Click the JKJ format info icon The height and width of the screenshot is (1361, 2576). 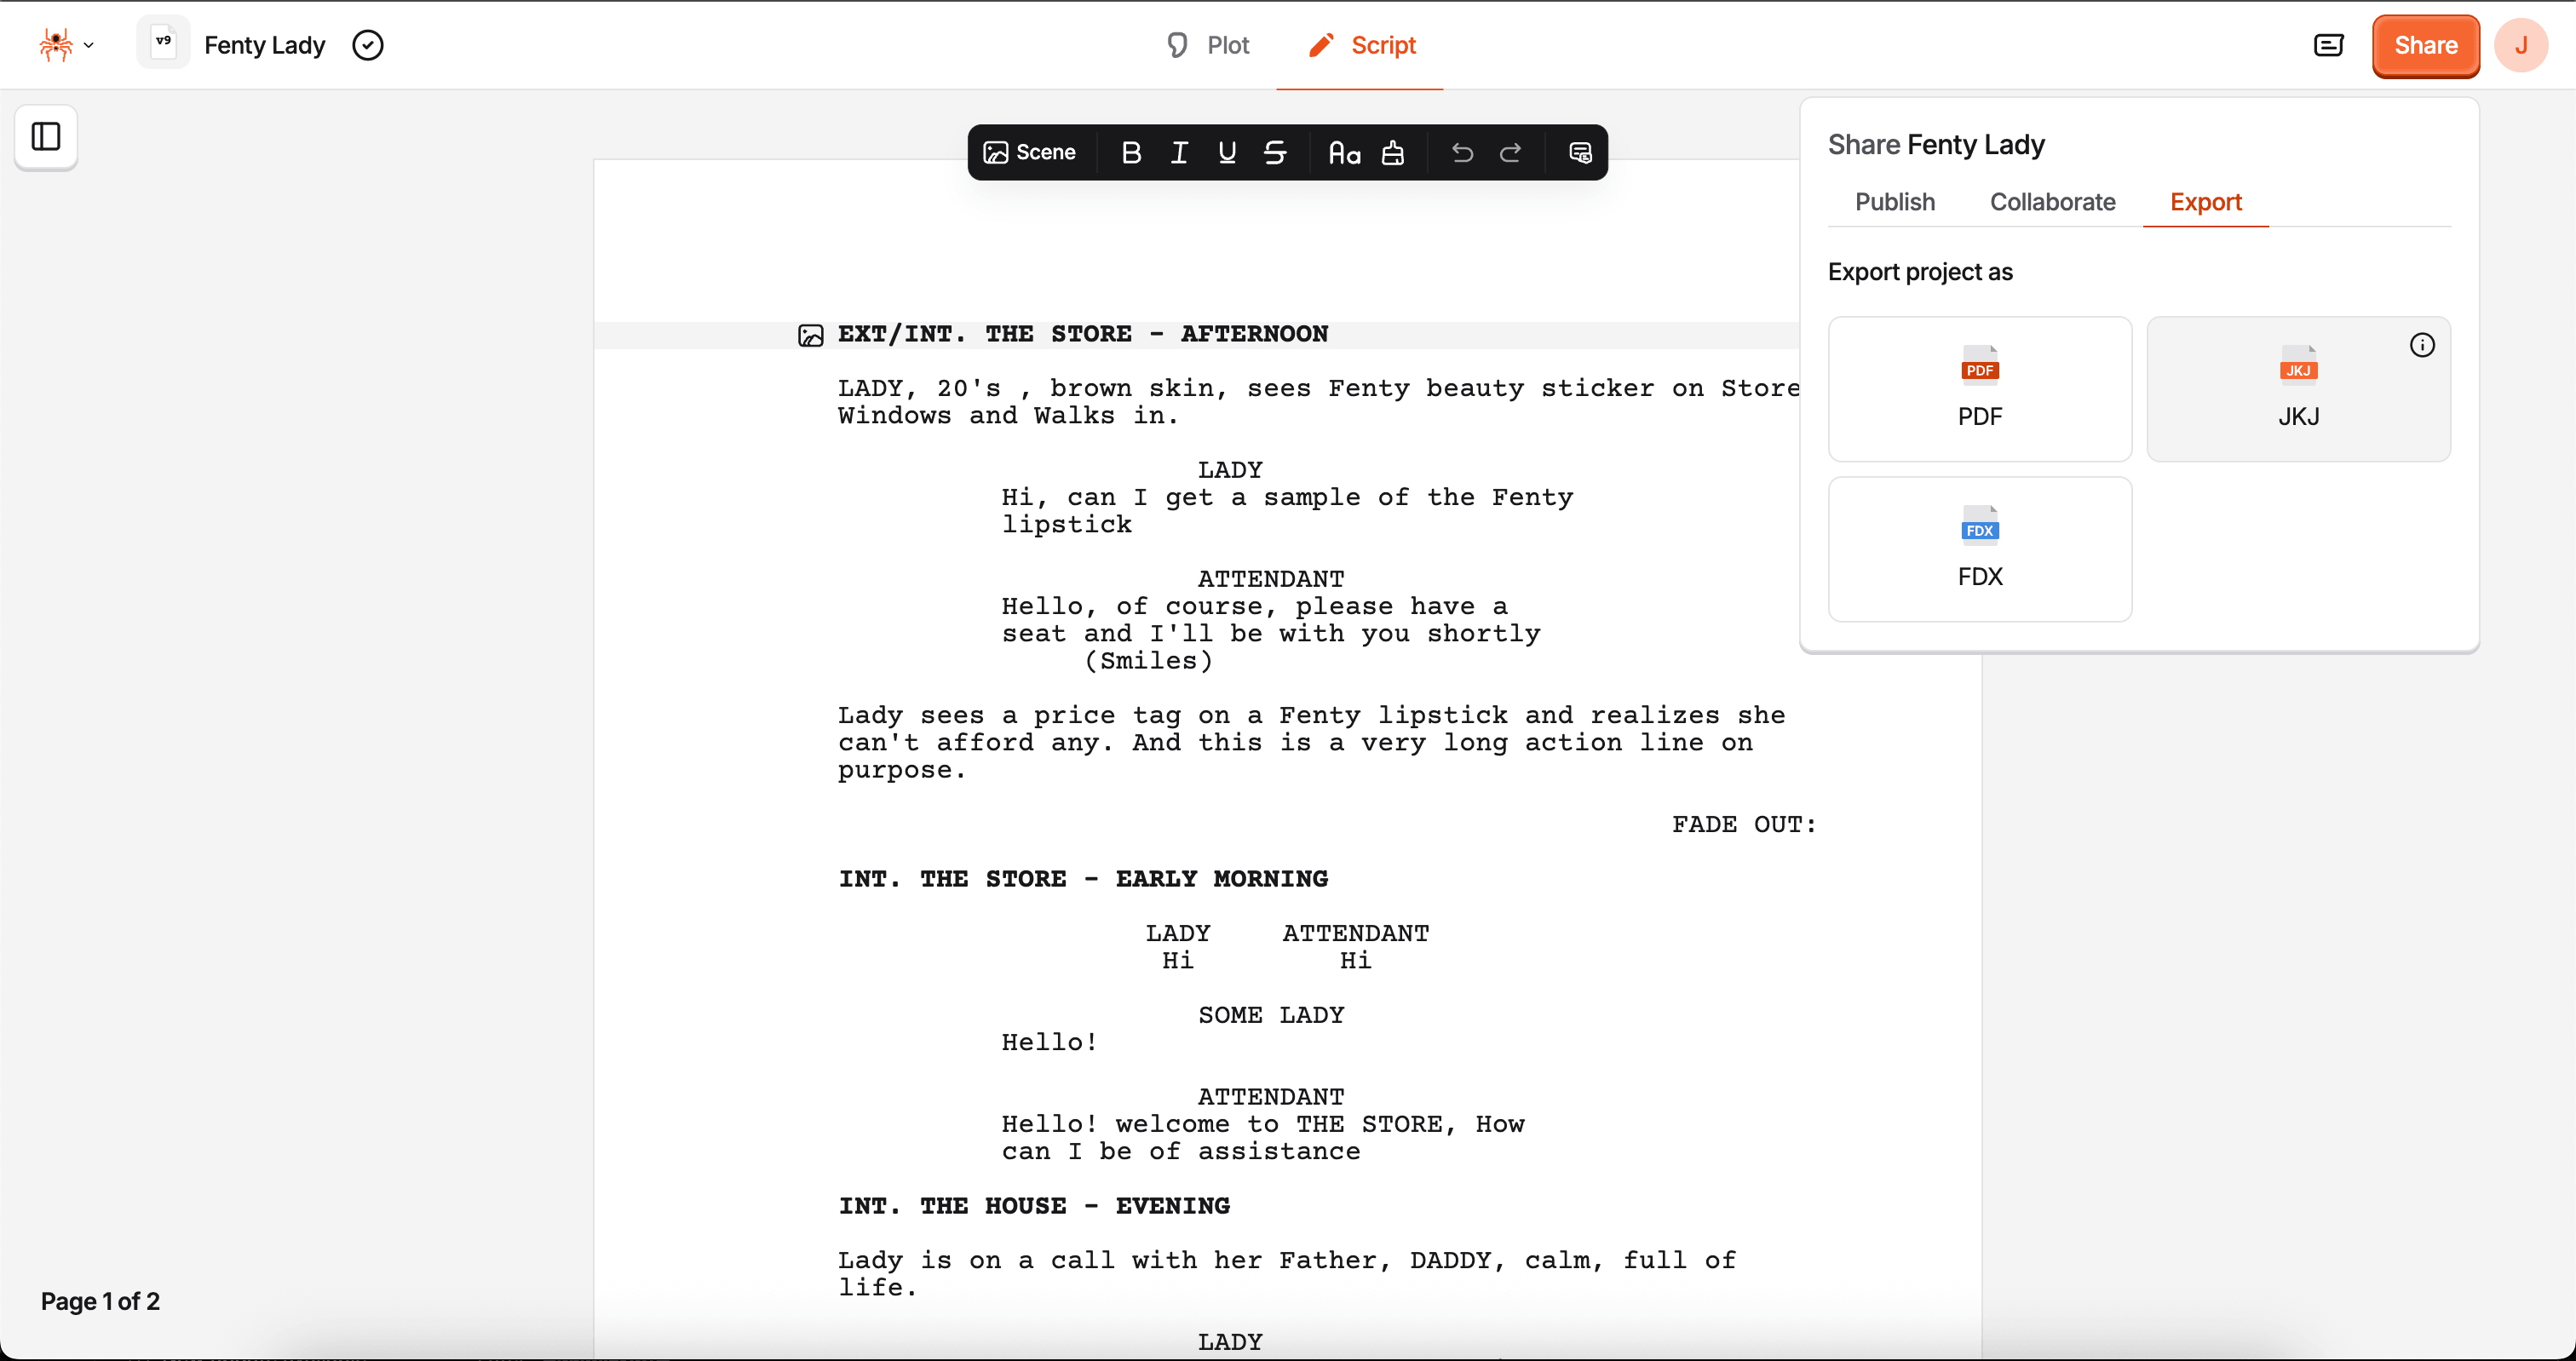coord(2421,345)
